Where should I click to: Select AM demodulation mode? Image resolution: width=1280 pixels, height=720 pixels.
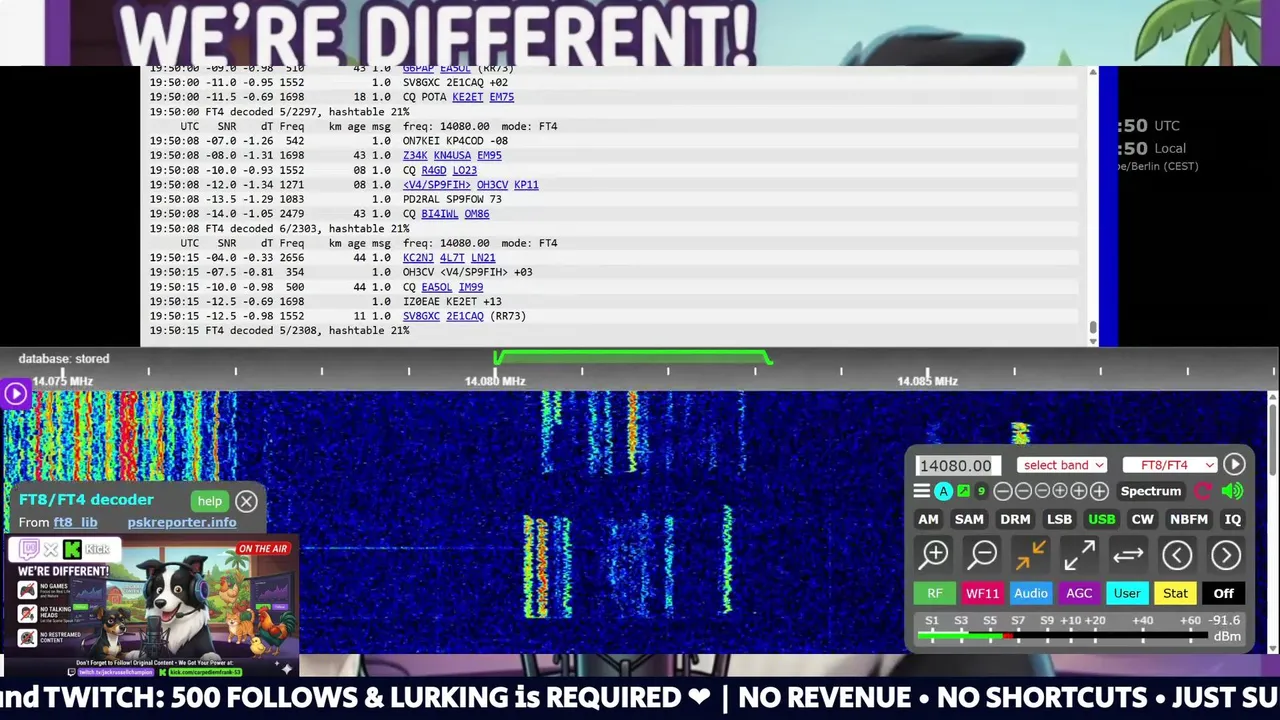tap(928, 519)
